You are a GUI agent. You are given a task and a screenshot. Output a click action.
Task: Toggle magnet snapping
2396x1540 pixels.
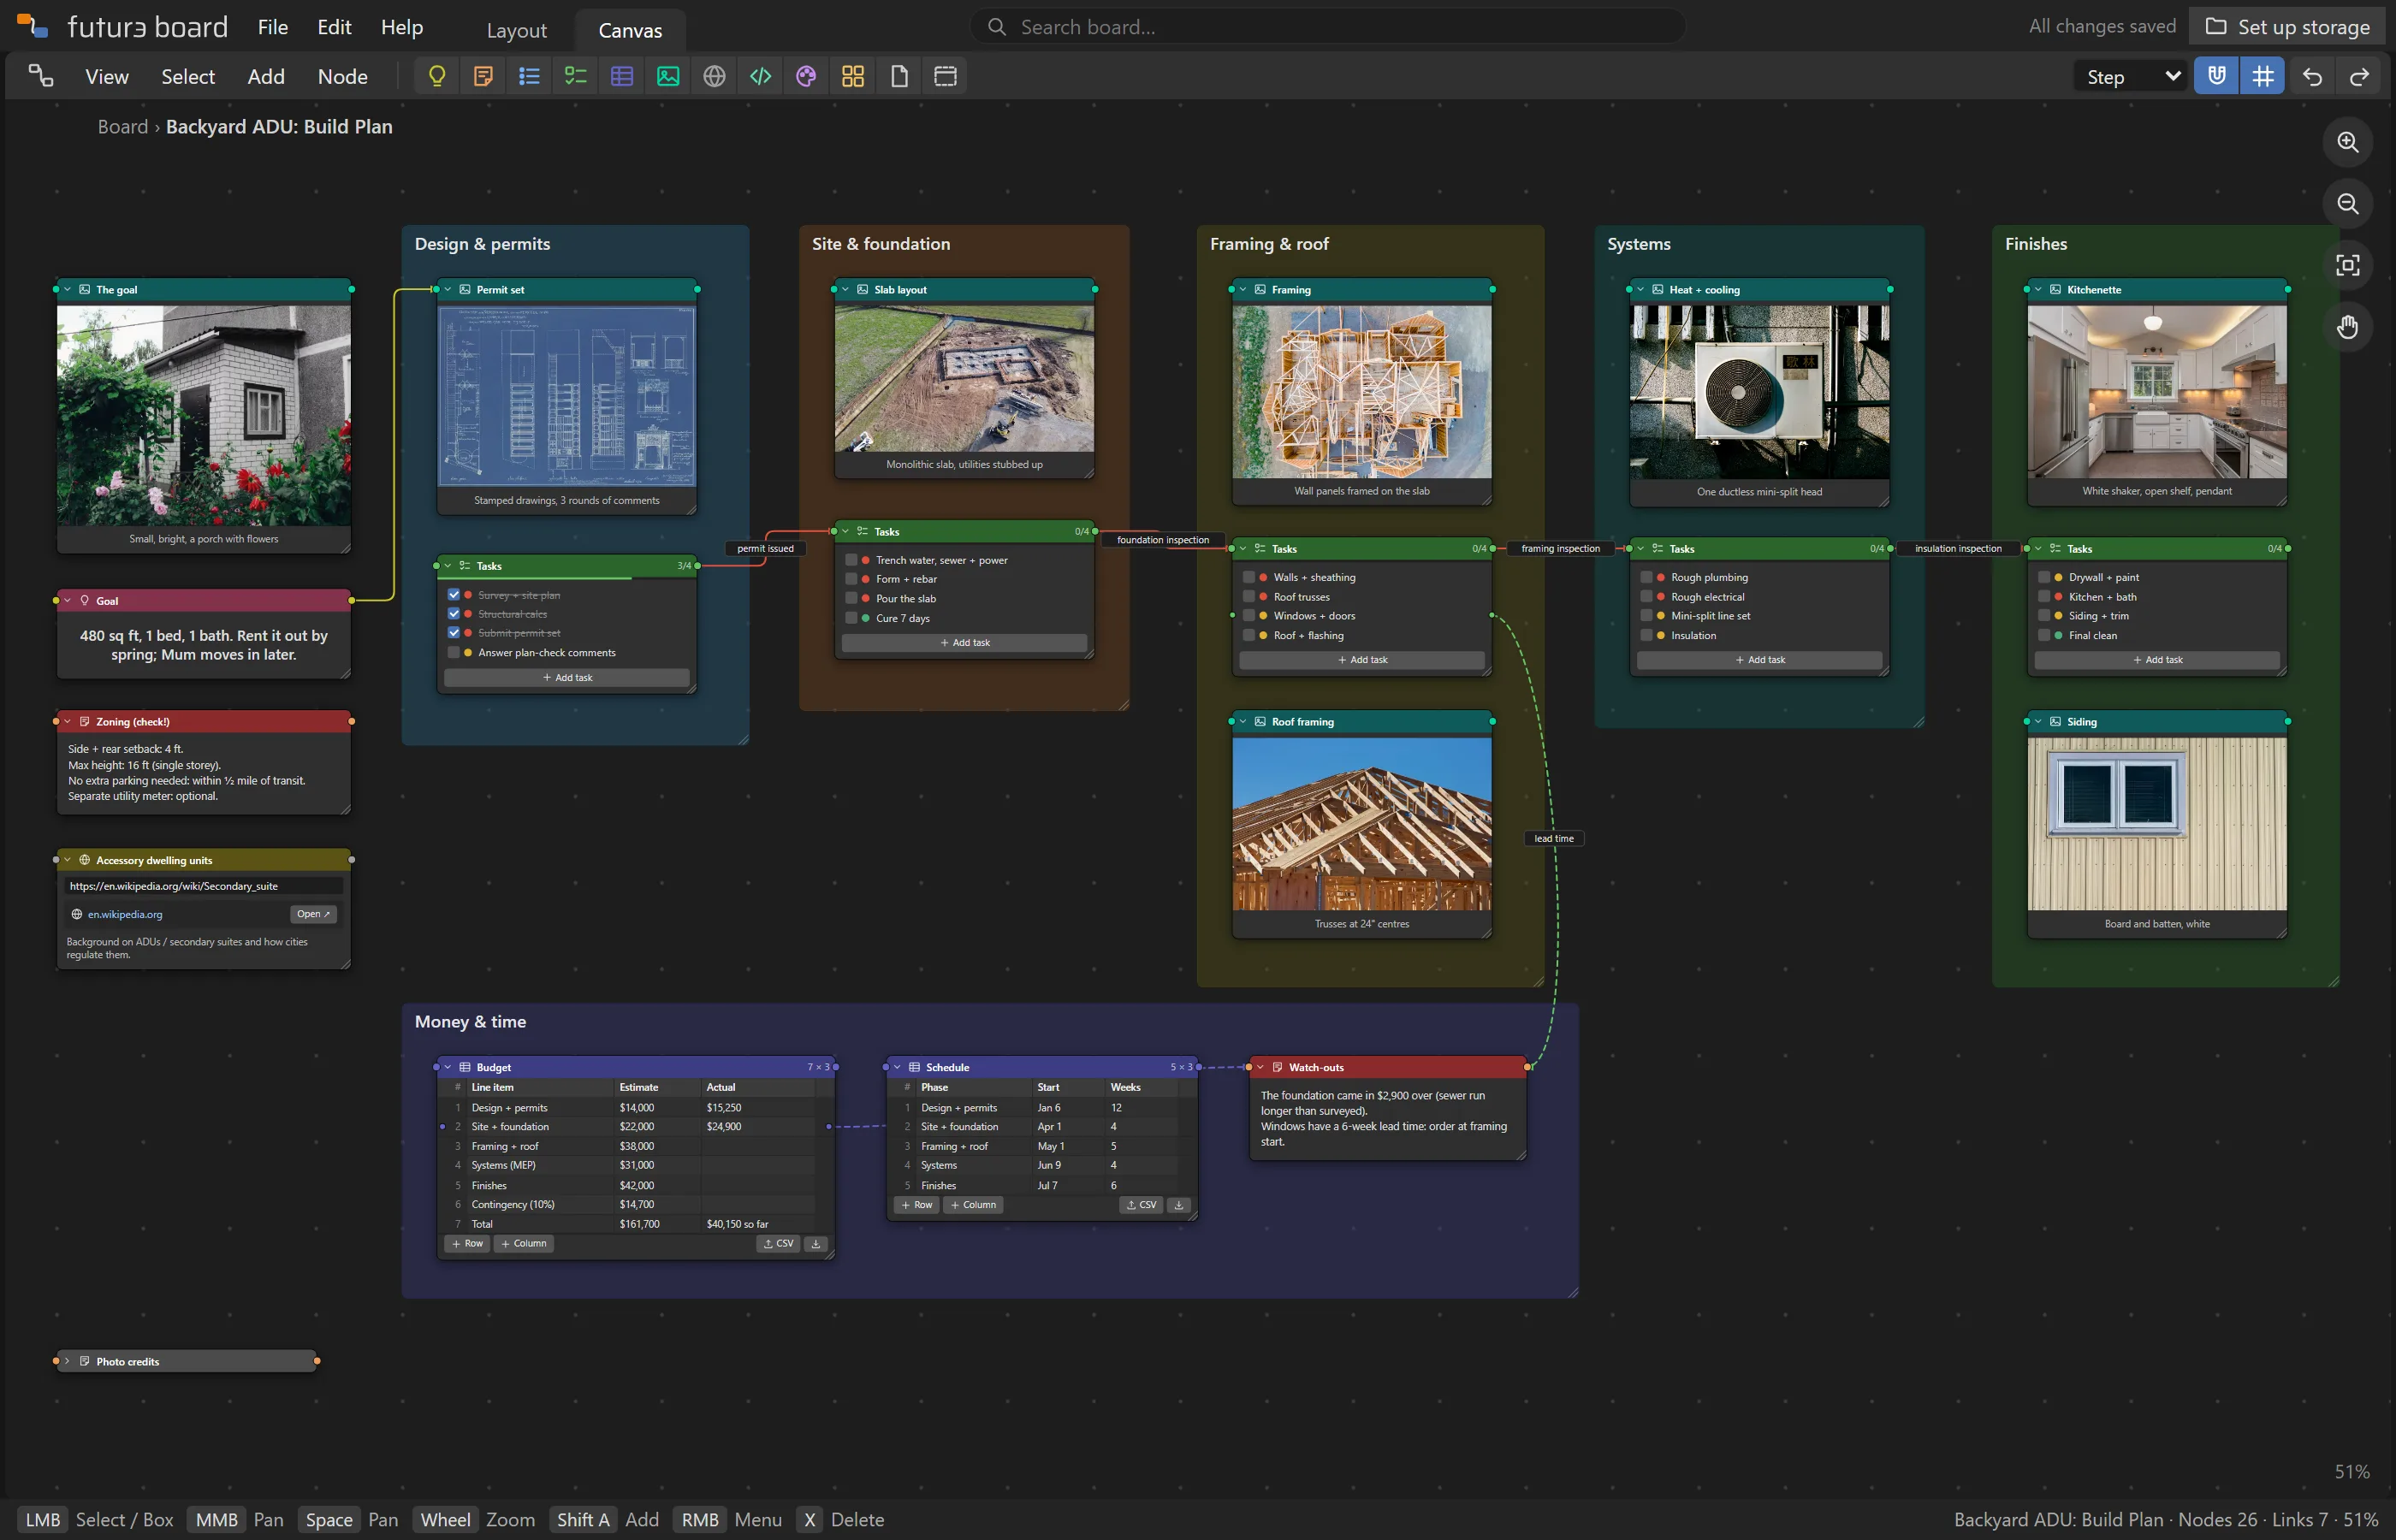[x=2216, y=76]
